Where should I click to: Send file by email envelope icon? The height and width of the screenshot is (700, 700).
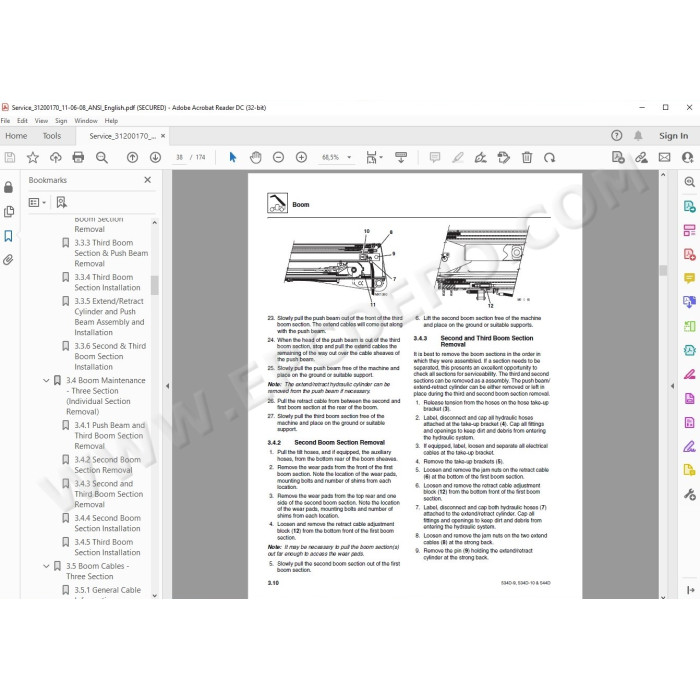(x=664, y=157)
